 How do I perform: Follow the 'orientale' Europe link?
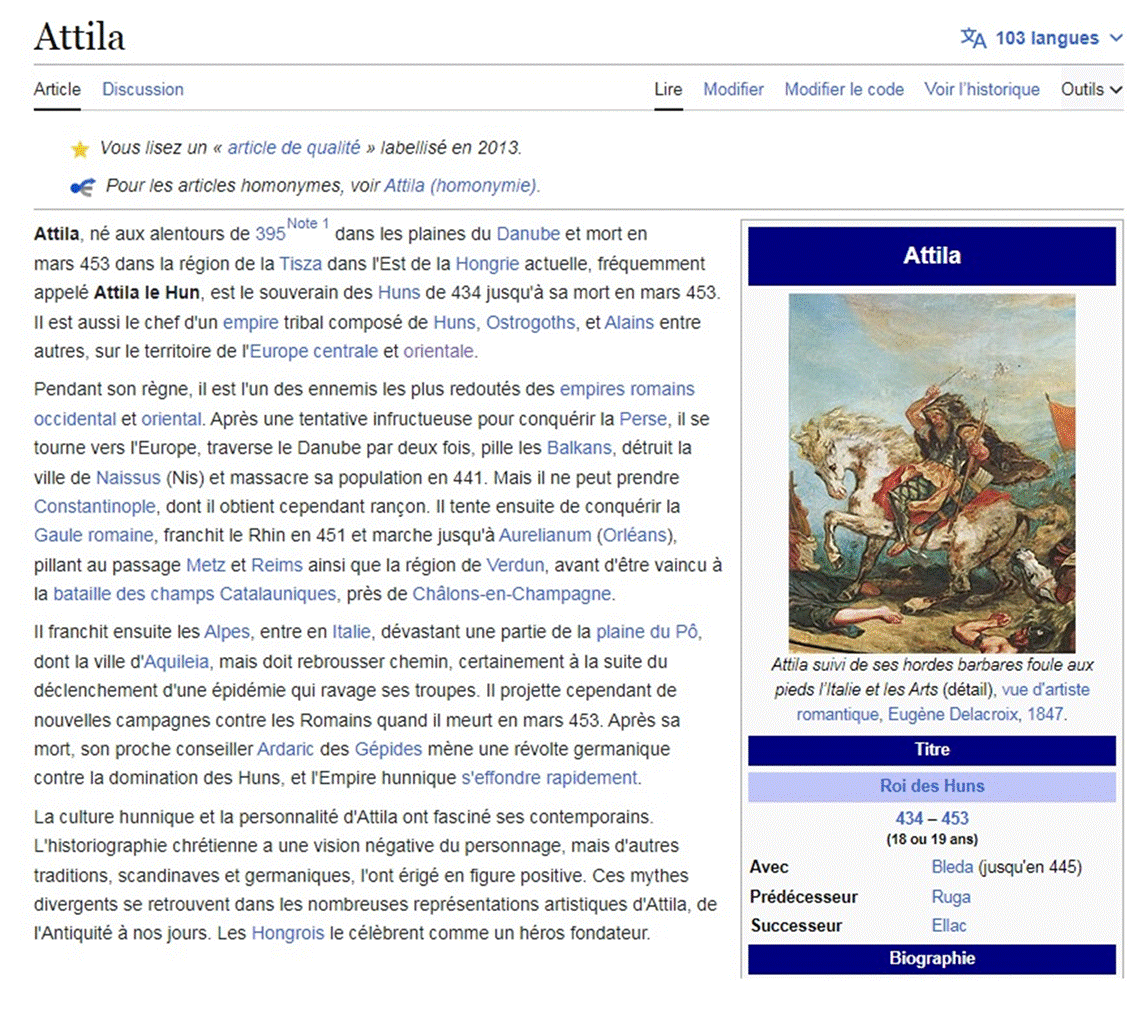[439, 351]
